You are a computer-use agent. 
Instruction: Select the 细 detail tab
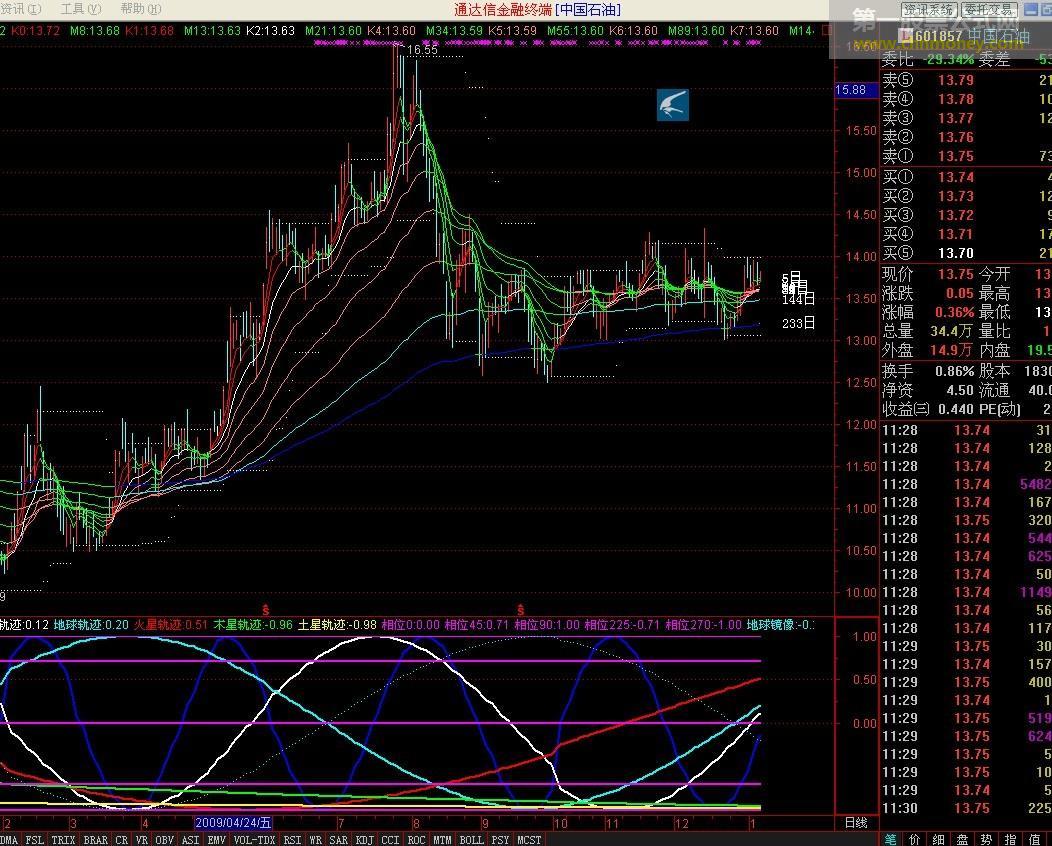(x=939, y=839)
